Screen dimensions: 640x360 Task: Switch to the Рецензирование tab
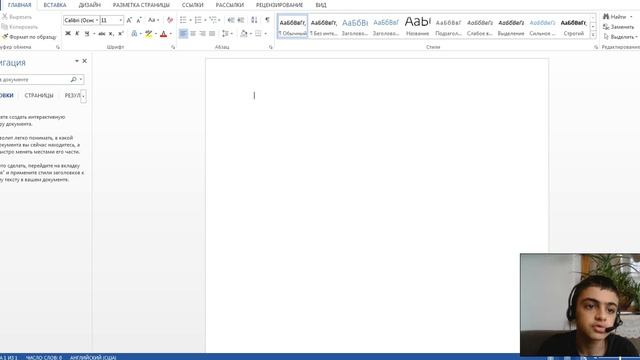(279, 5)
